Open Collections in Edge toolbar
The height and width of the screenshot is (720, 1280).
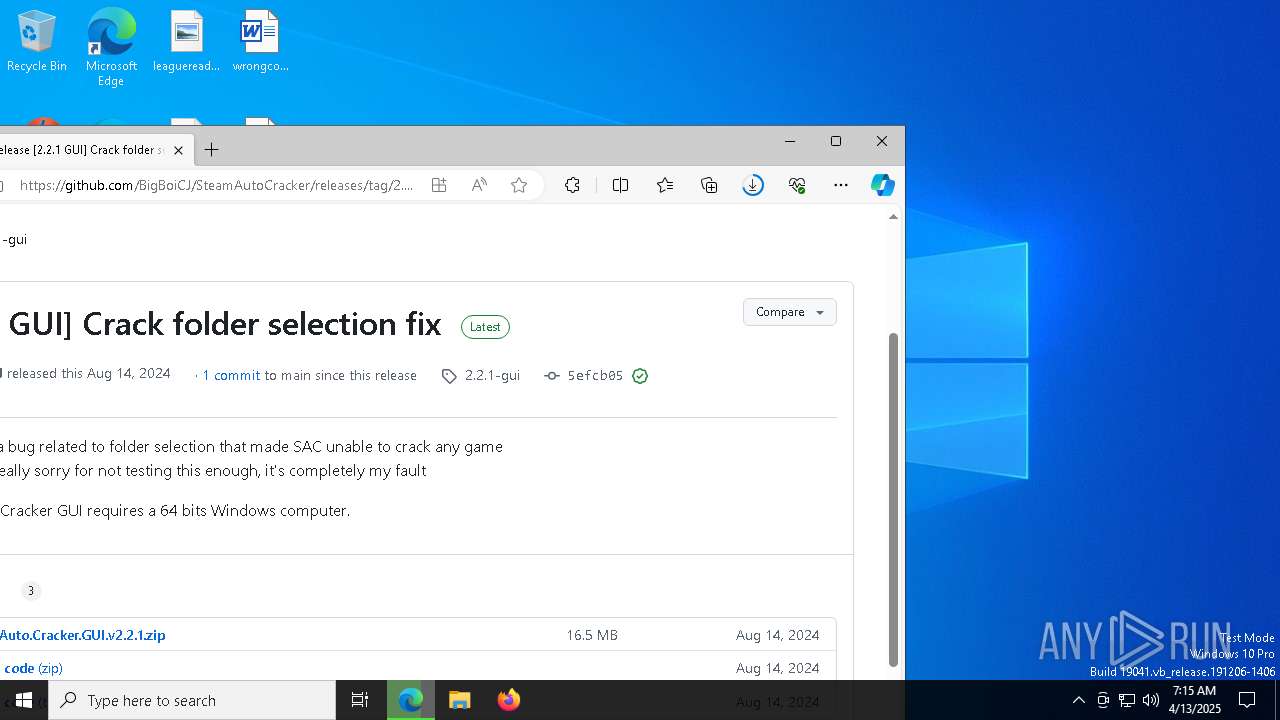[x=709, y=185]
